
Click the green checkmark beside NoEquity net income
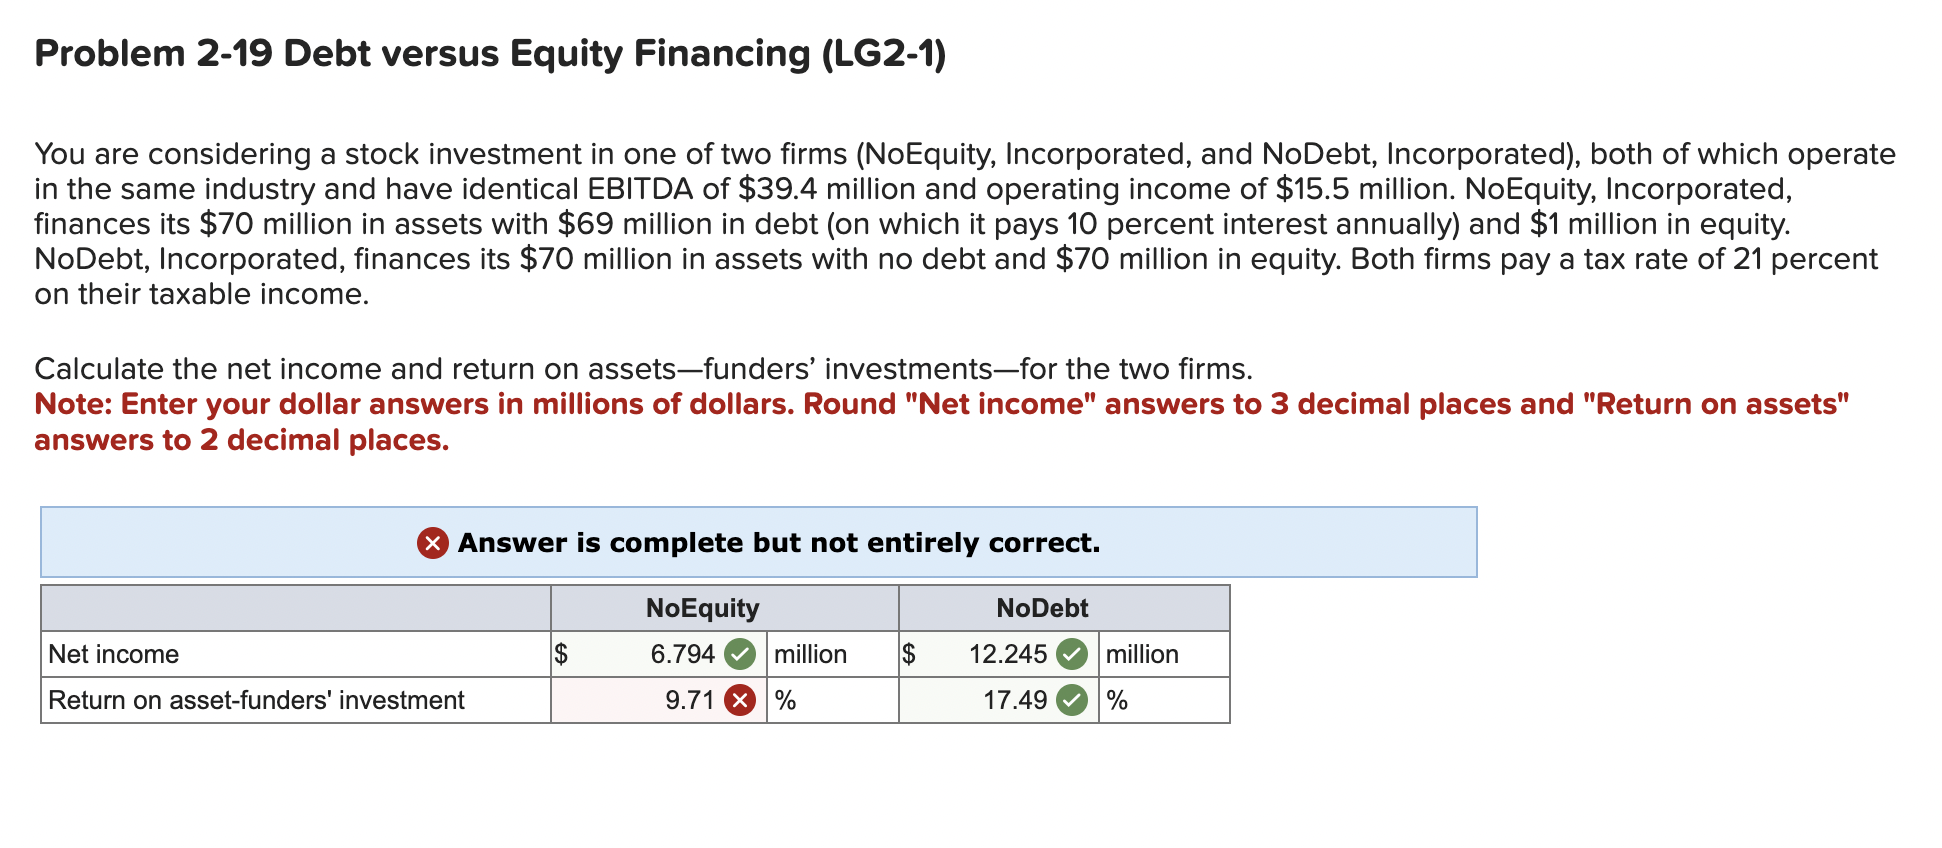tap(739, 654)
